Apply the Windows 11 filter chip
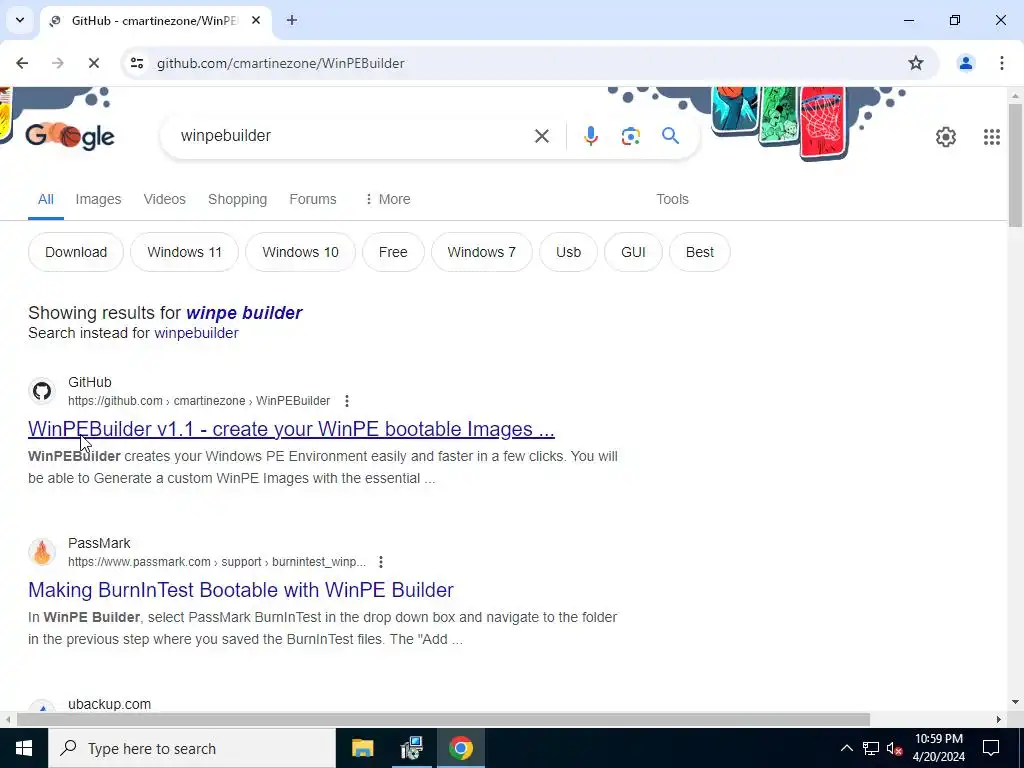The height and width of the screenshot is (768, 1024). click(x=184, y=252)
